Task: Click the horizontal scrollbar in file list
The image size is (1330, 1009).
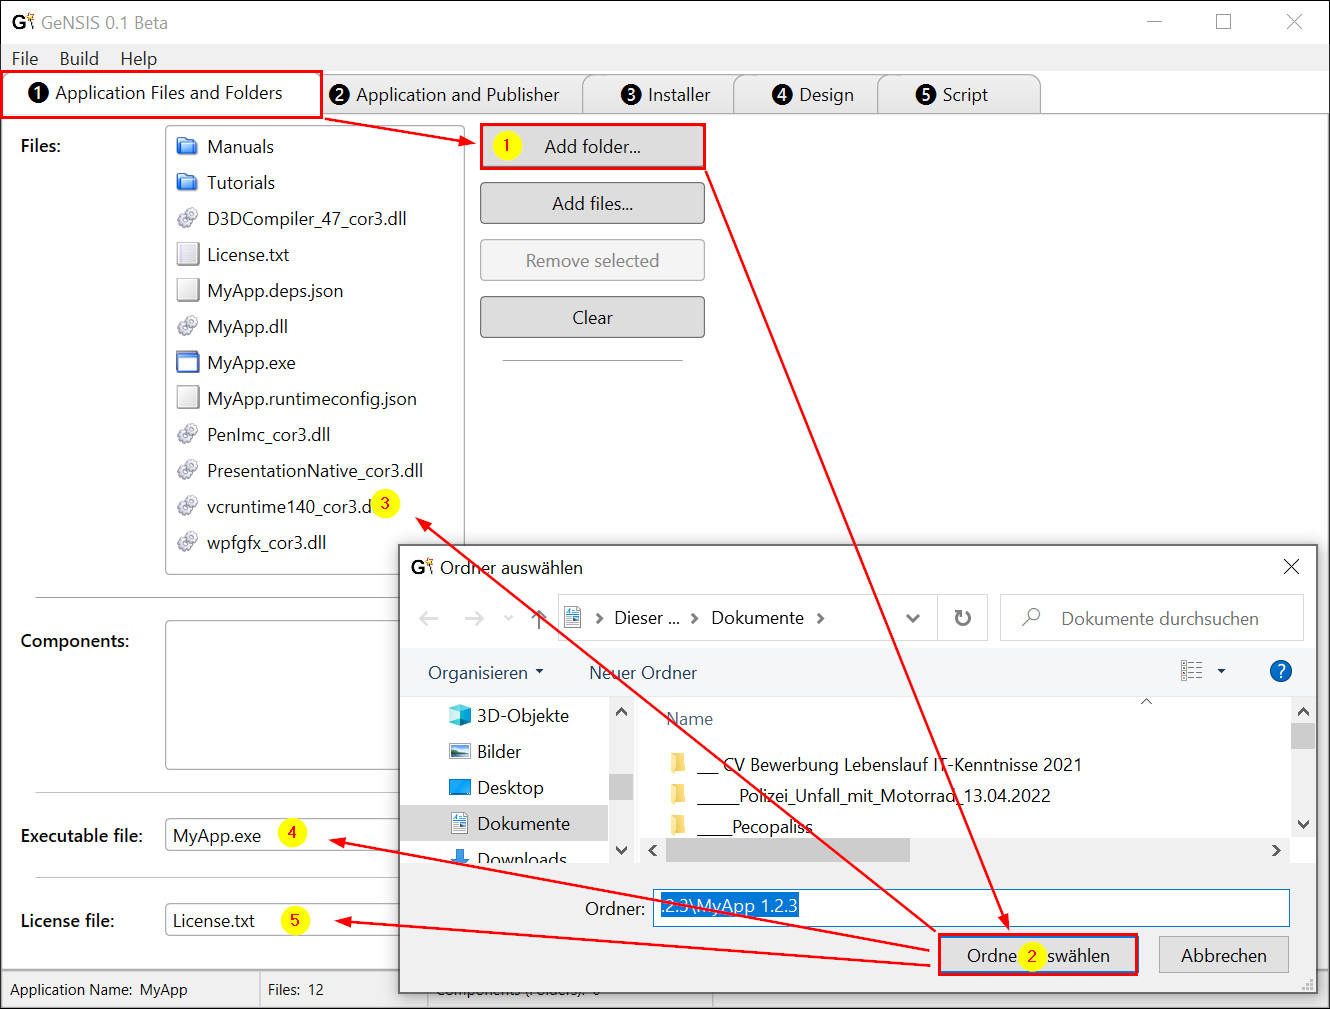Action: pyautogui.click(x=788, y=850)
